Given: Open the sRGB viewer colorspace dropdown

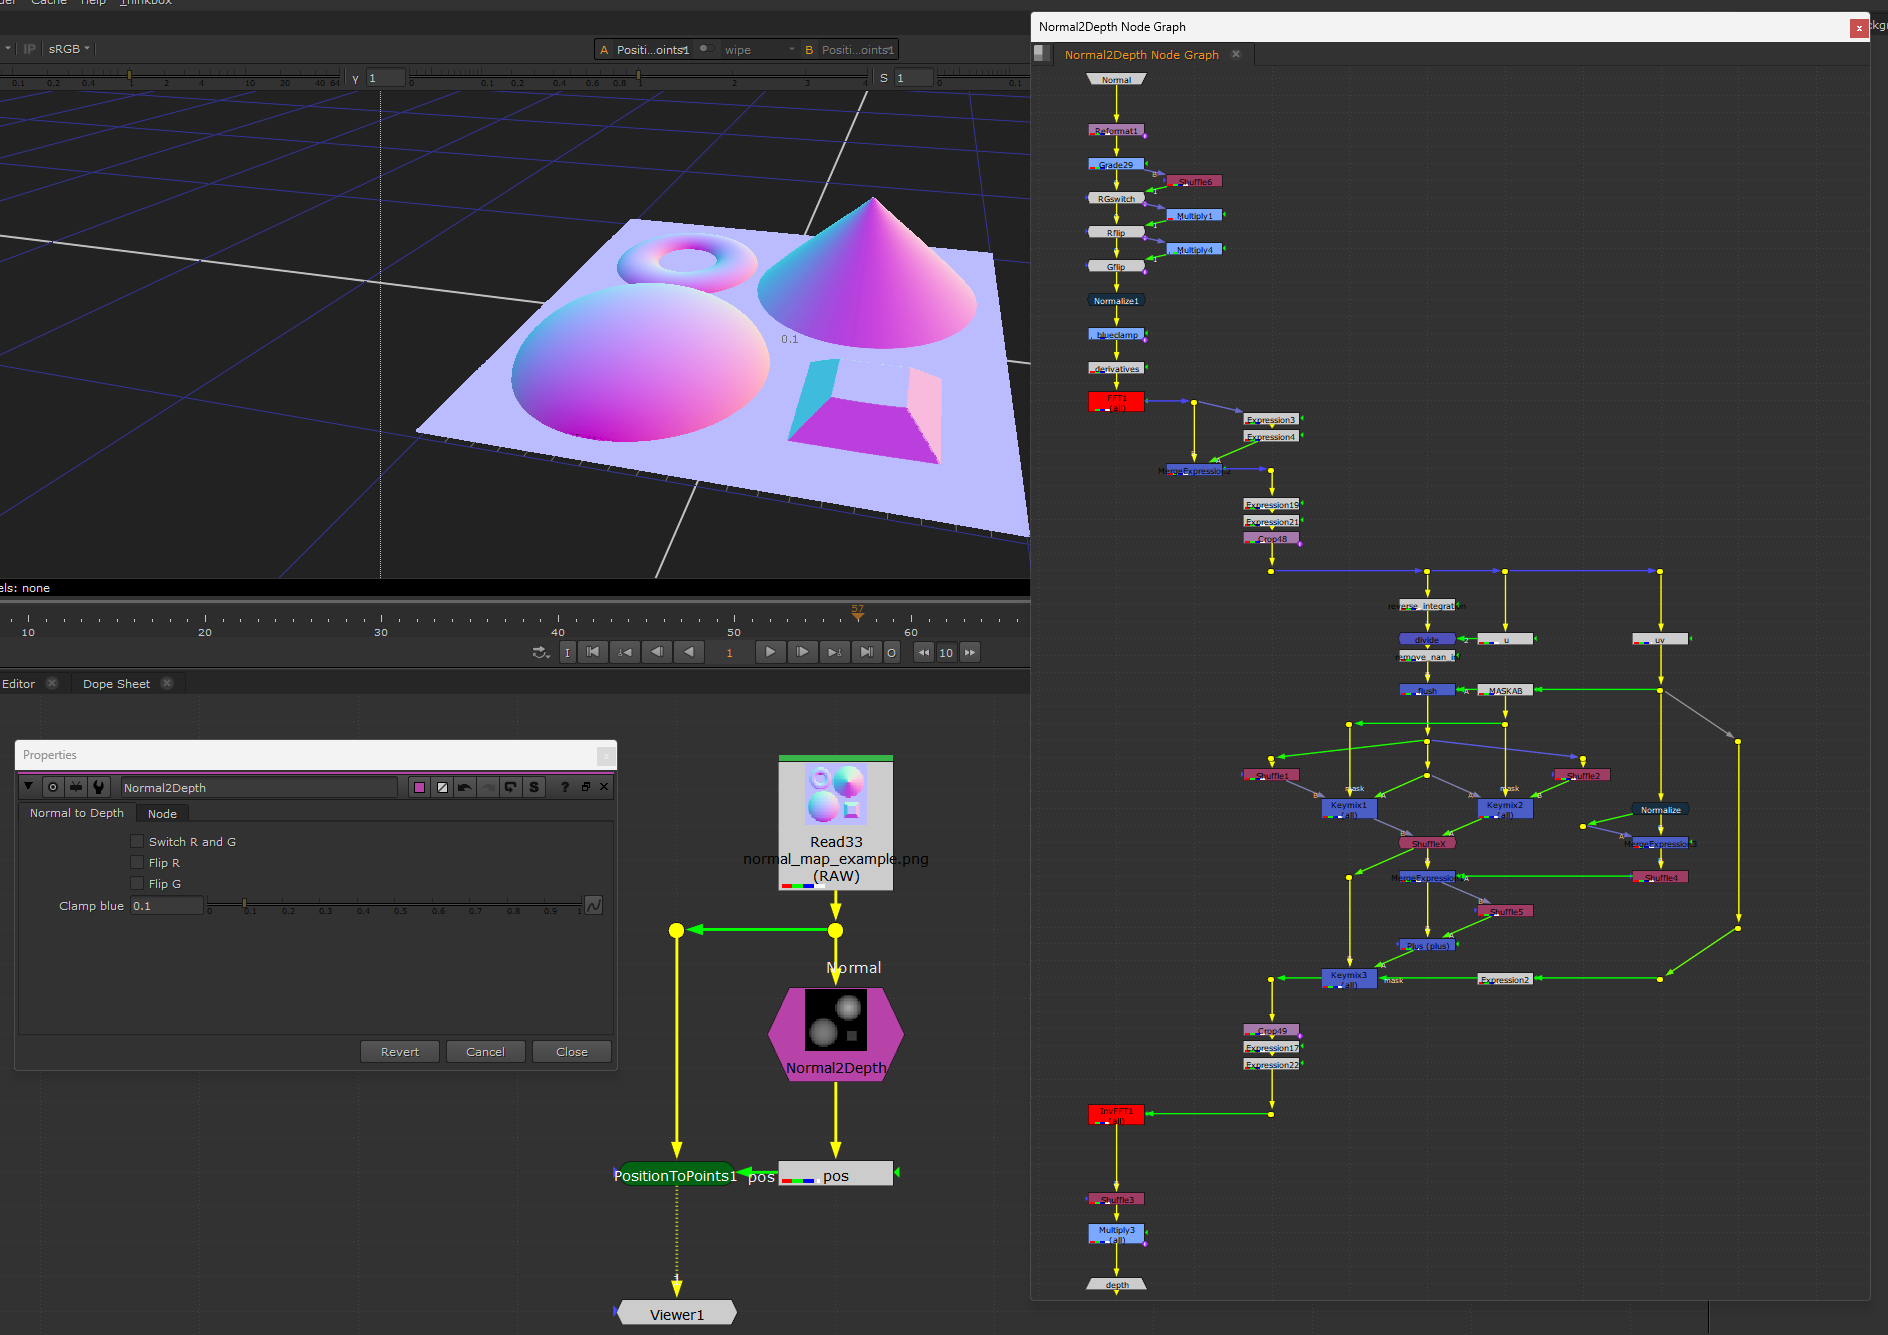Looking at the screenshot, I should pyautogui.click(x=69, y=49).
